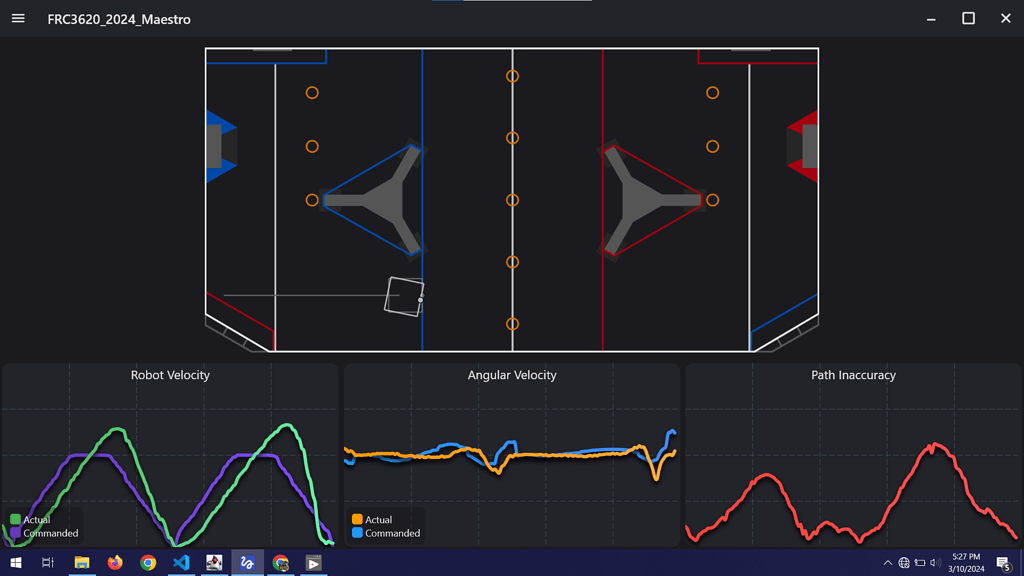Click the blue Commanded swatch in Angular Velocity legend
The width and height of the screenshot is (1024, 576).
click(357, 533)
